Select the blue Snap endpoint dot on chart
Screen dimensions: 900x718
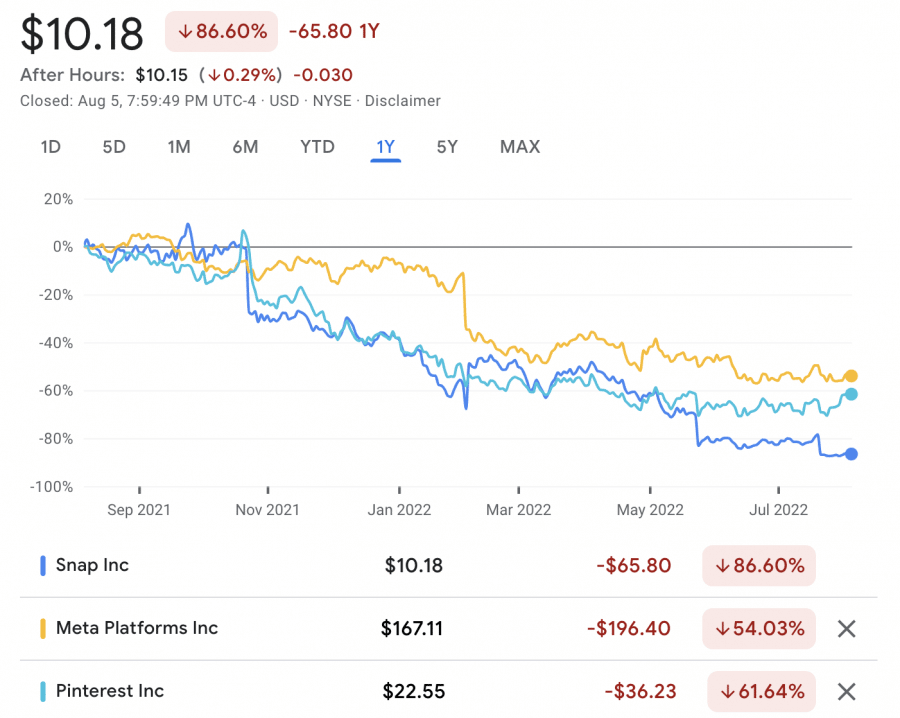point(851,455)
